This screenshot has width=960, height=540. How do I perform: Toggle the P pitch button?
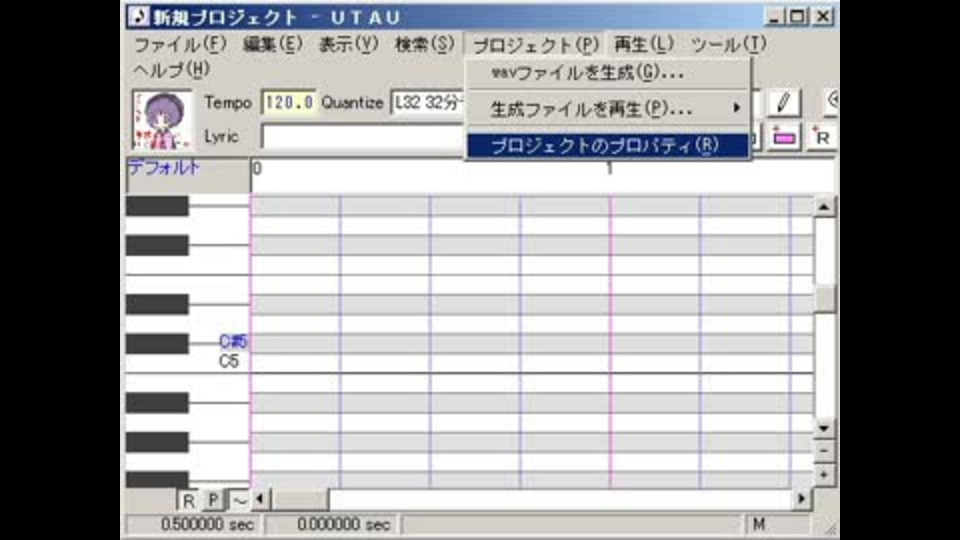(x=213, y=500)
